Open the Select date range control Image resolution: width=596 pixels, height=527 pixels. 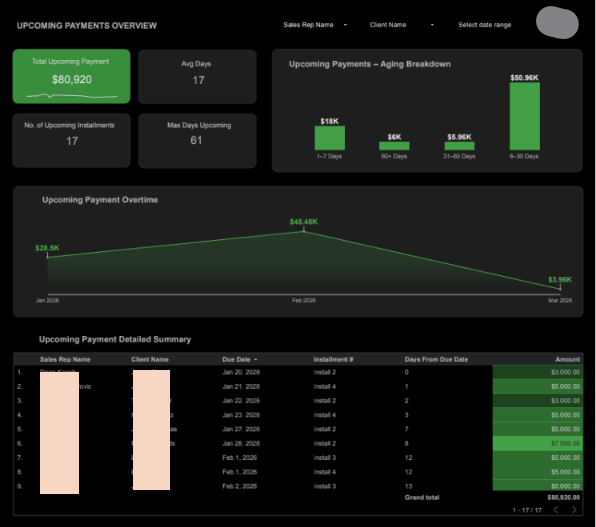[484, 25]
